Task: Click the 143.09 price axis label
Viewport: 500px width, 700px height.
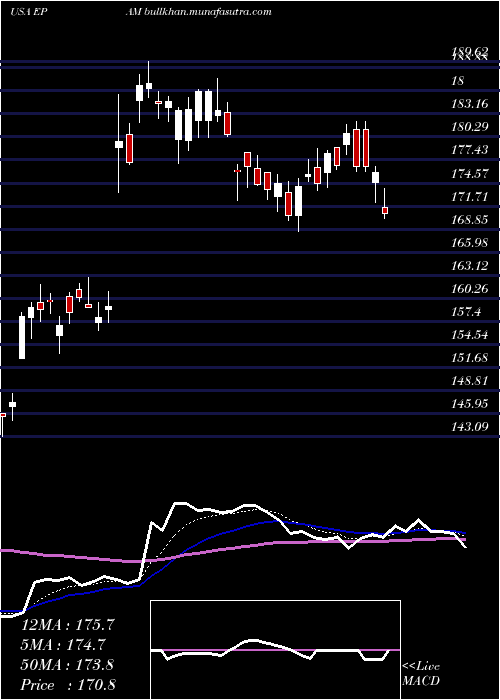Action: [x=470, y=428]
